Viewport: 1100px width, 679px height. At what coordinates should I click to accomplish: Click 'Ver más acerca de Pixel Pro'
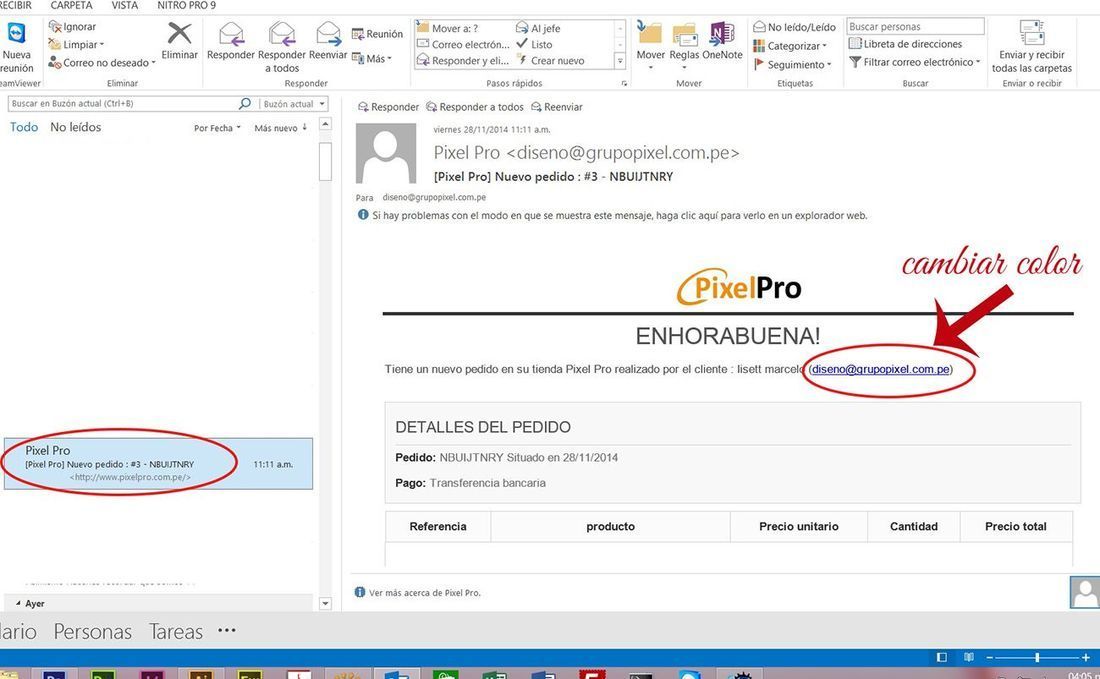[425, 593]
